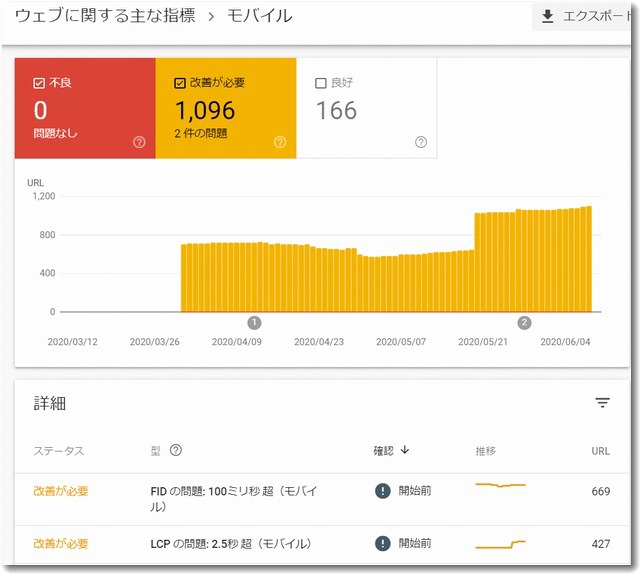Go to ウェブに関する主な指標 breadcrumb
640x574 pixels.
[x=105, y=15]
